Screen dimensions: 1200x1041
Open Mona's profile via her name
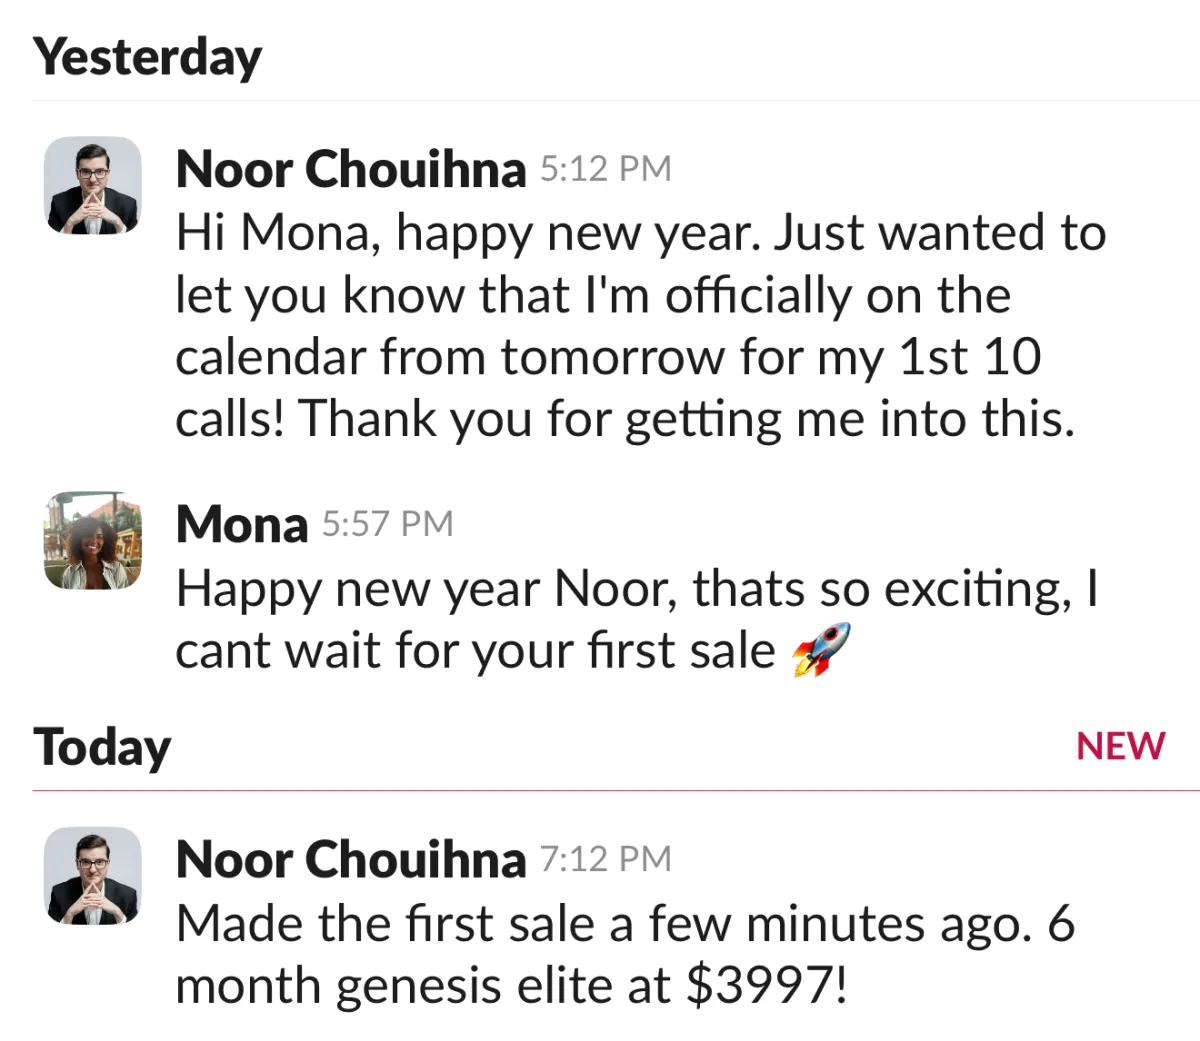[241, 524]
